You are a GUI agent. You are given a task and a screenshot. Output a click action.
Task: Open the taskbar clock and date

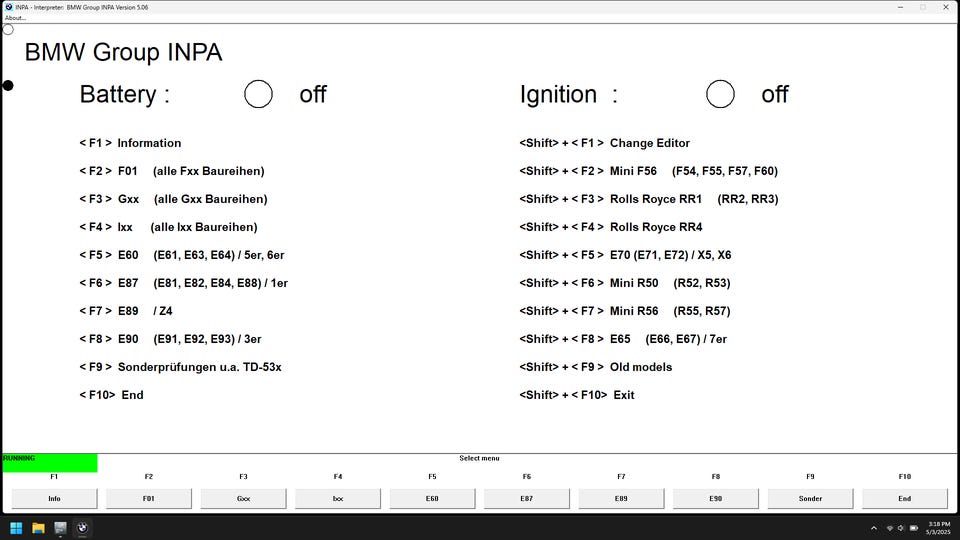(939, 528)
